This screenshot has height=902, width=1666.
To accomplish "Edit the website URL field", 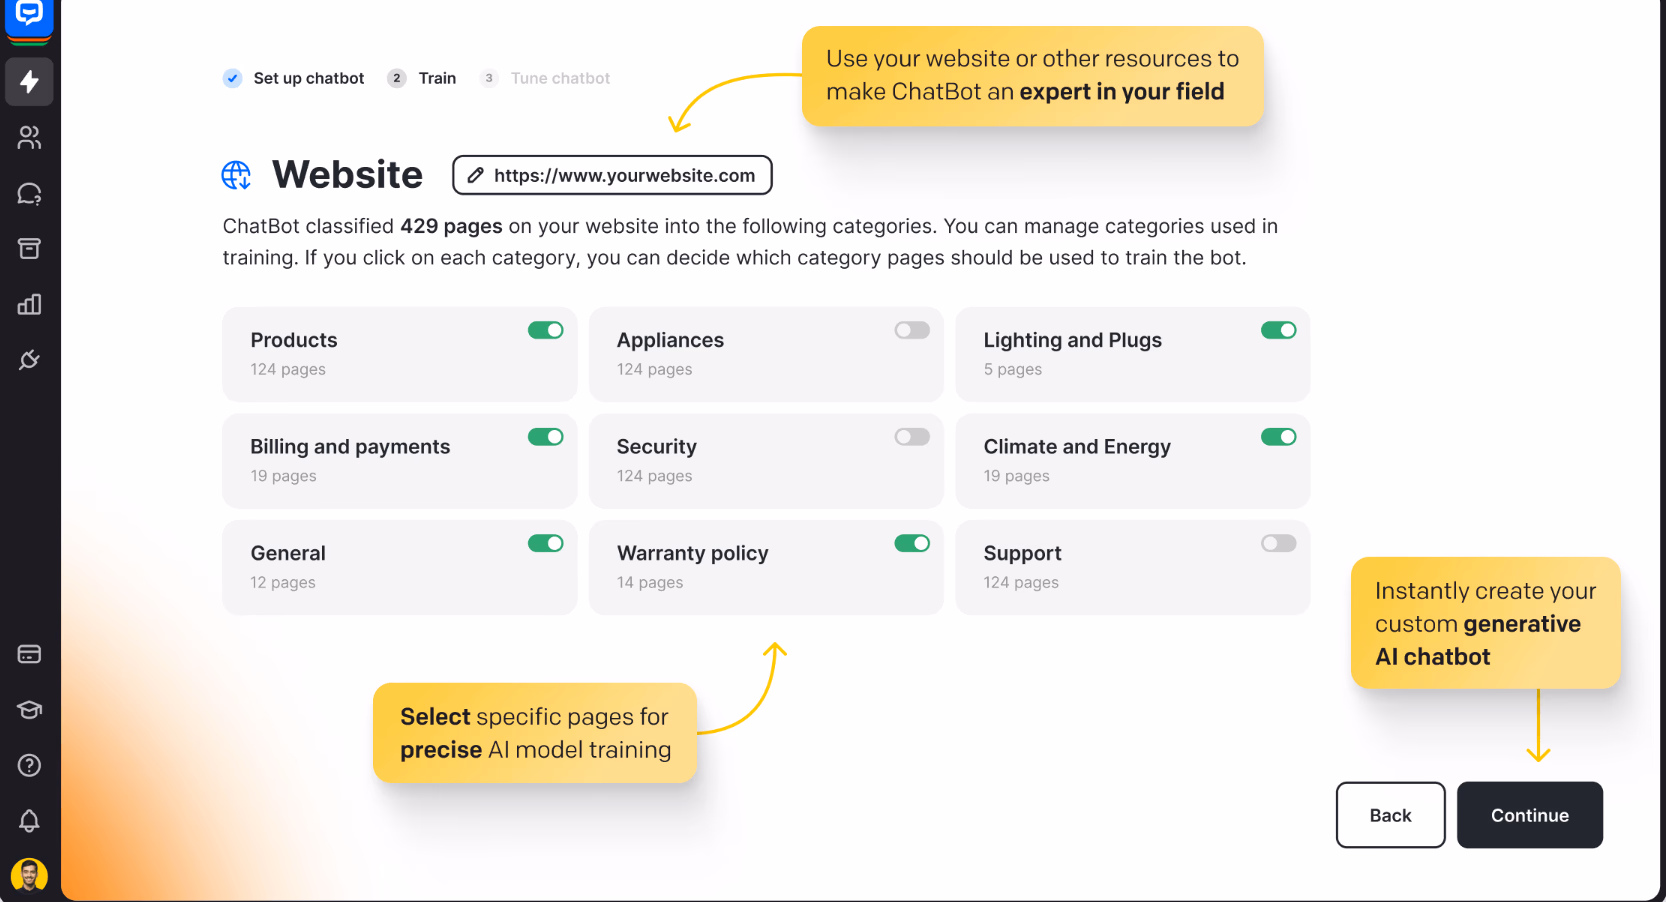I will click(612, 175).
